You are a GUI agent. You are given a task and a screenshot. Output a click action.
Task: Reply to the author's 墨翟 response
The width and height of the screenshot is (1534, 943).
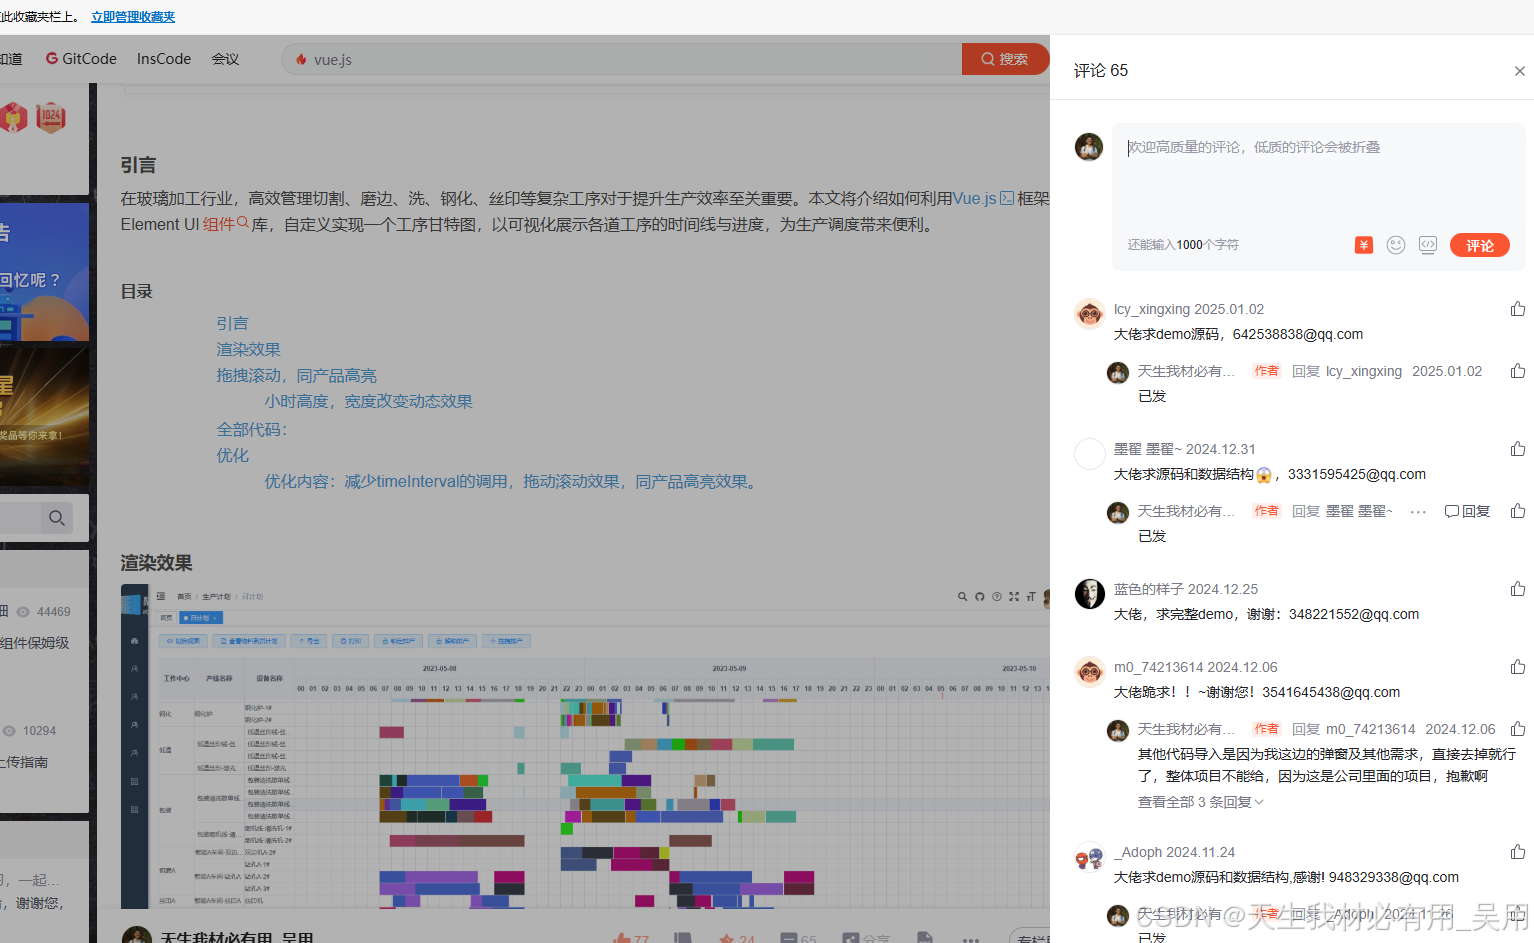(1467, 511)
